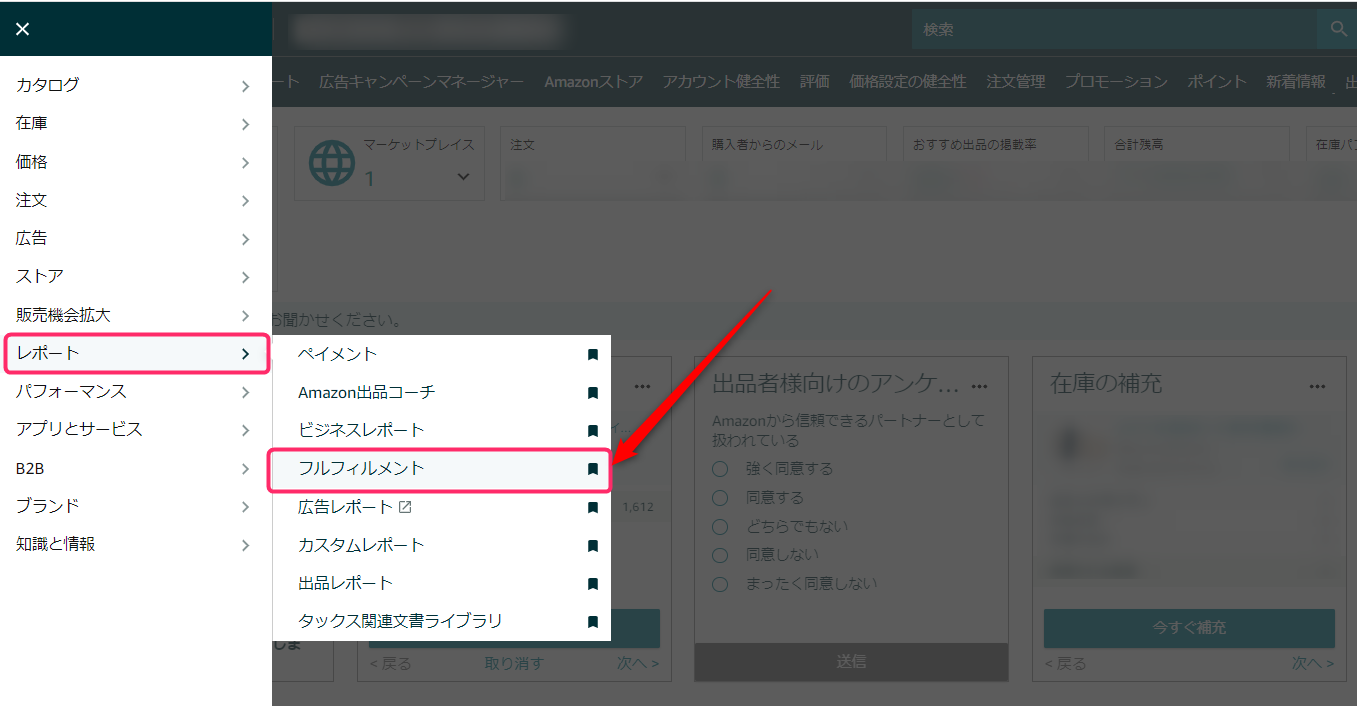1357x706 pixels.
Task: Open the ブランド menu item
Action: pos(136,506)
